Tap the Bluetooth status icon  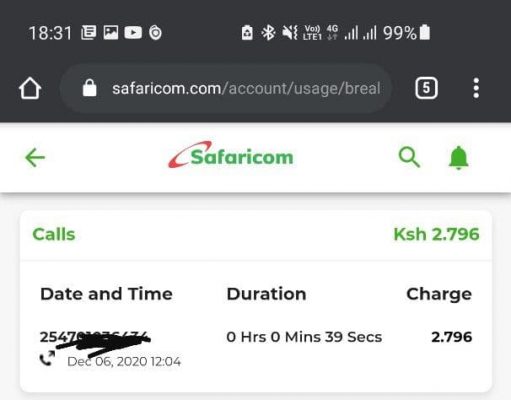pyautogui.click(x=268, y=33)
